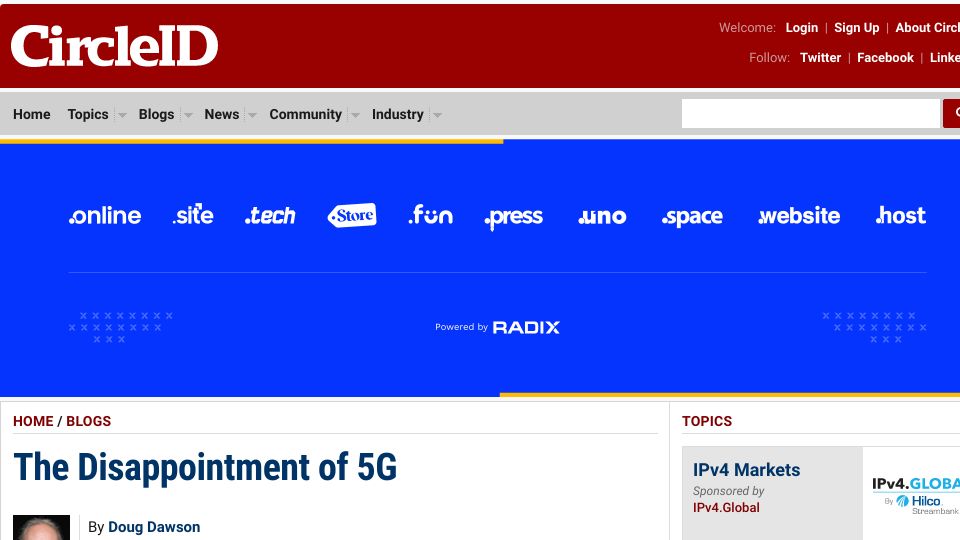Screen dimensions: 960x540
Task: Click the .site domain logo
Action: point(193,214)
